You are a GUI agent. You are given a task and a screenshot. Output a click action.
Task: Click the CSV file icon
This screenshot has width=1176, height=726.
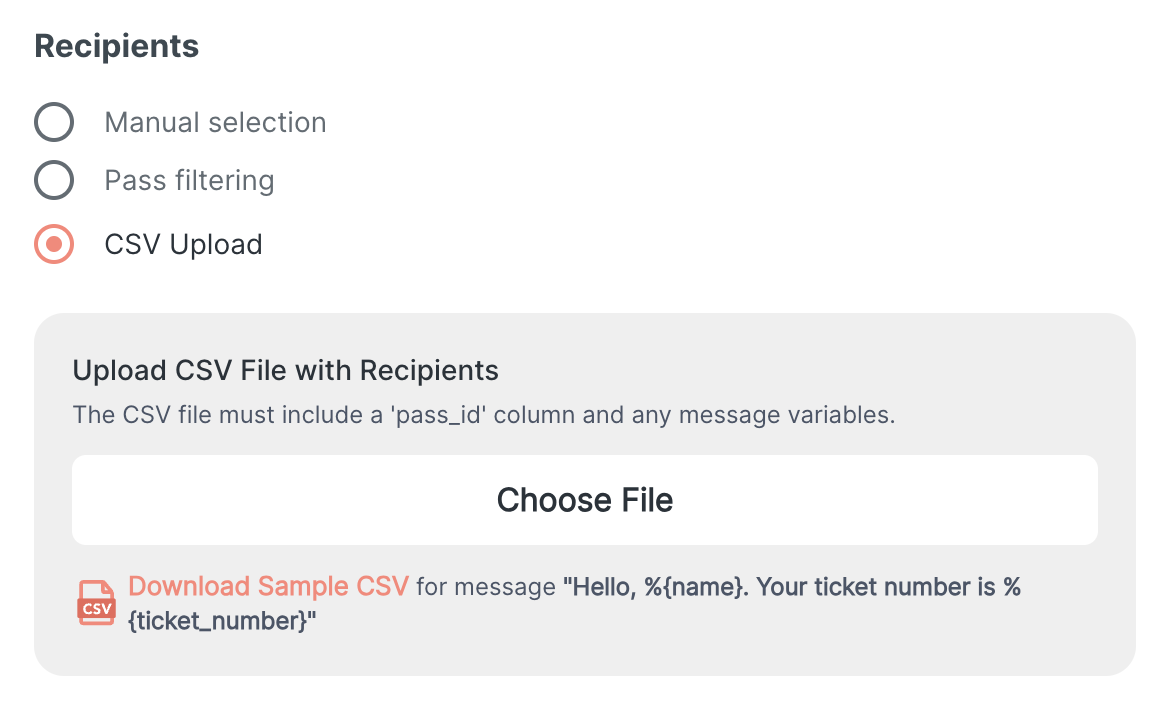coord(97,603)
